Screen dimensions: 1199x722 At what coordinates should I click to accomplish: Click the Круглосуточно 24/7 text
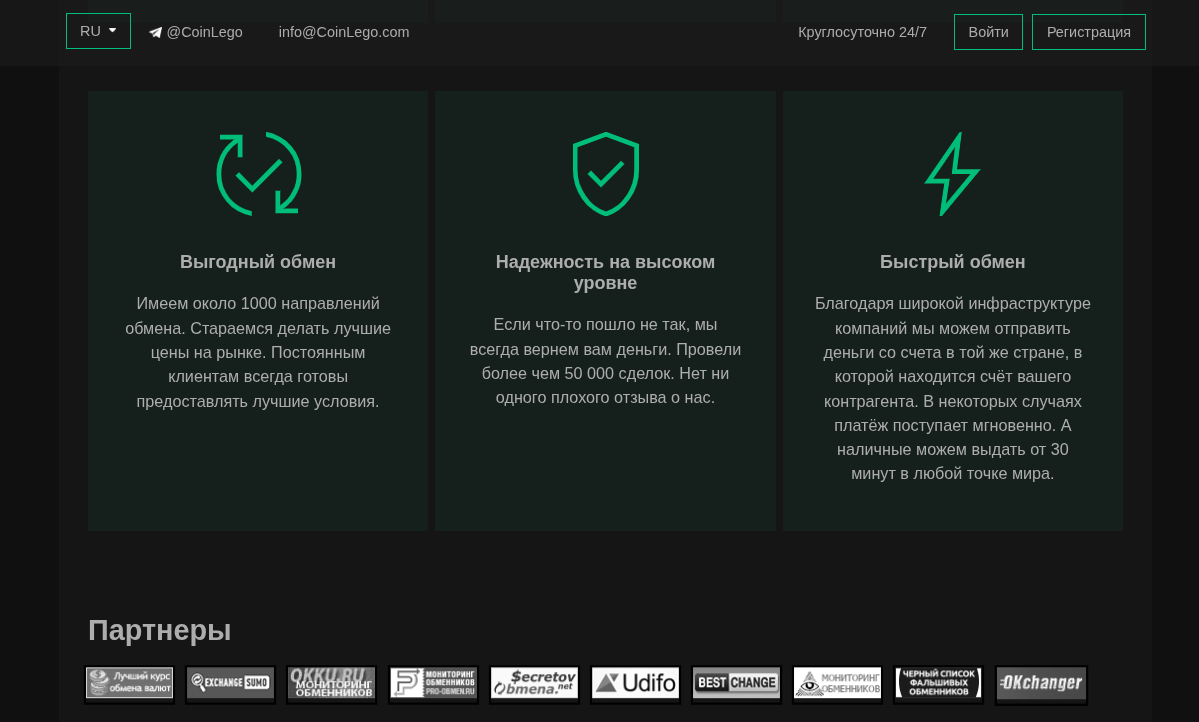[862, 32]
